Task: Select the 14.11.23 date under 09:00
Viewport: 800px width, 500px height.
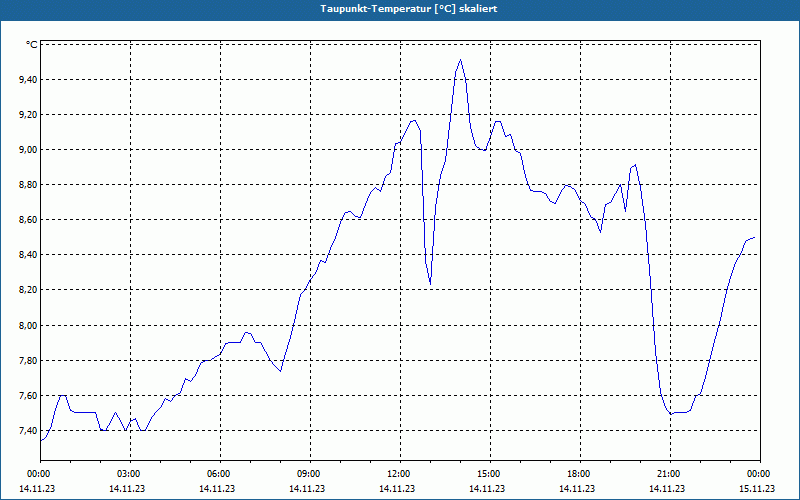Action: tap(307, 488)
